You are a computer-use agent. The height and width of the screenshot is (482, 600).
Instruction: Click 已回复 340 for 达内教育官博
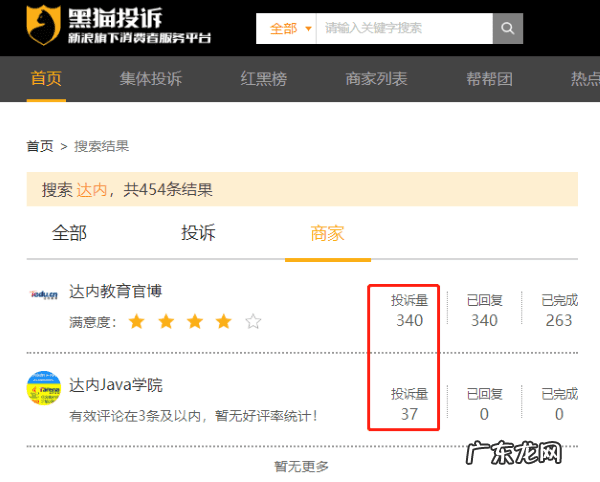pos(484,311)
